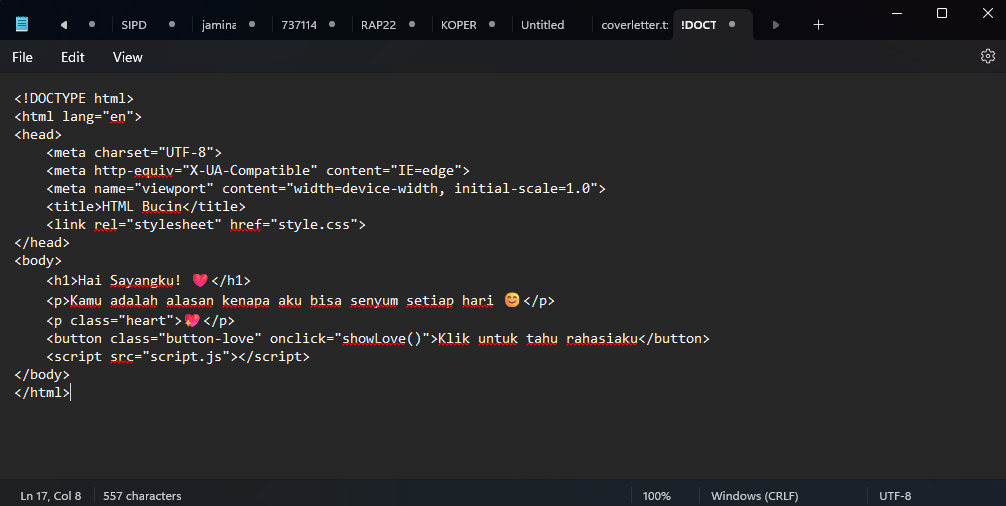Switch to the coverletter tab
1006x506 pixels.
pyautogui.click(x=635, y=25)
